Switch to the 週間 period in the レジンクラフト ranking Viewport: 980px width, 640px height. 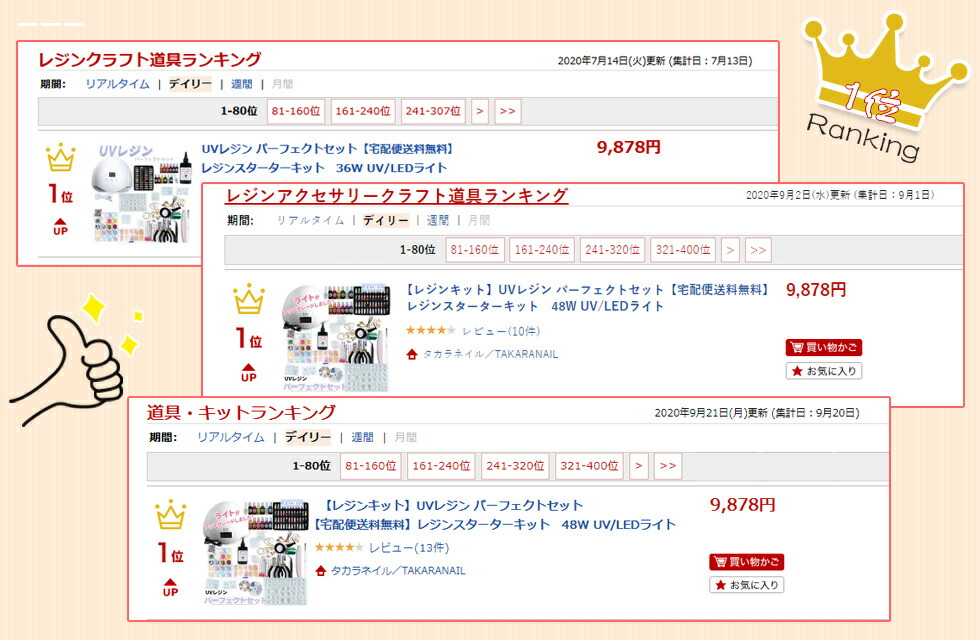(x=242, y=84)
